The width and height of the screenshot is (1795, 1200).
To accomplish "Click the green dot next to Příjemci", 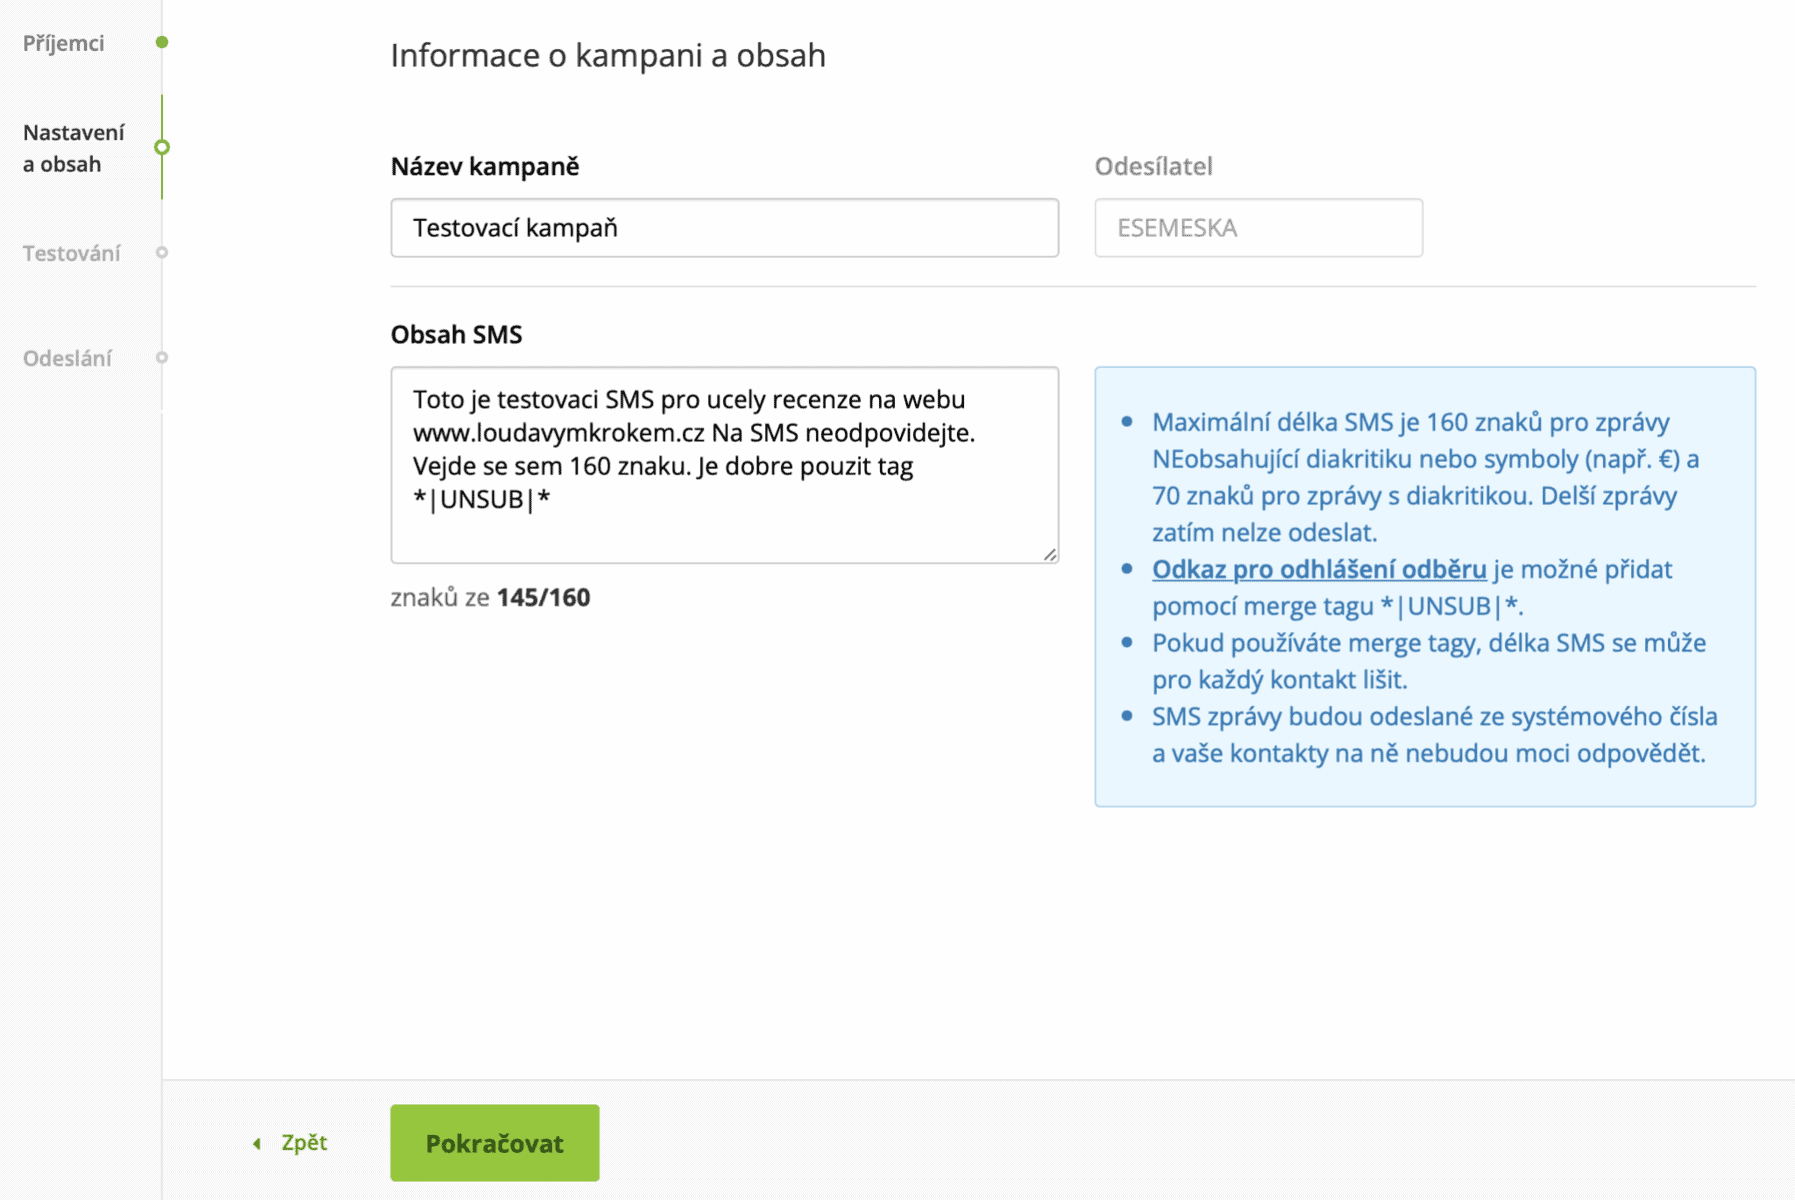I will (x=162, y=42).
